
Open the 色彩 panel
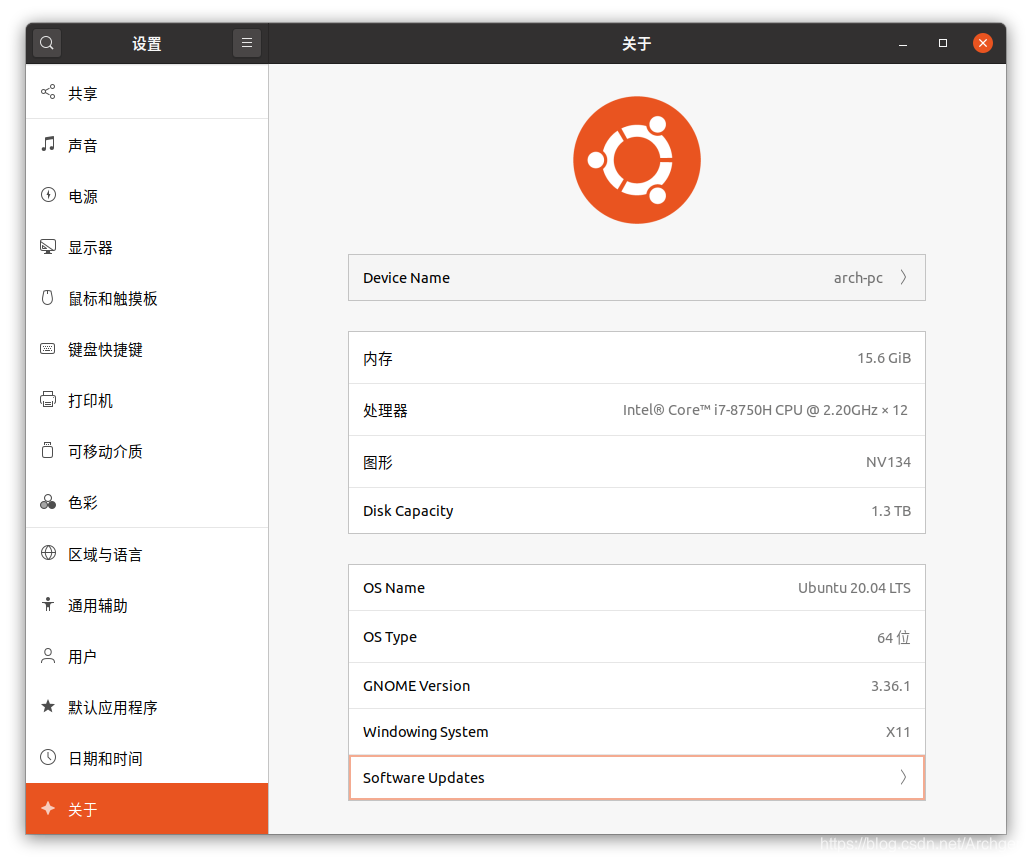[147, 503]
